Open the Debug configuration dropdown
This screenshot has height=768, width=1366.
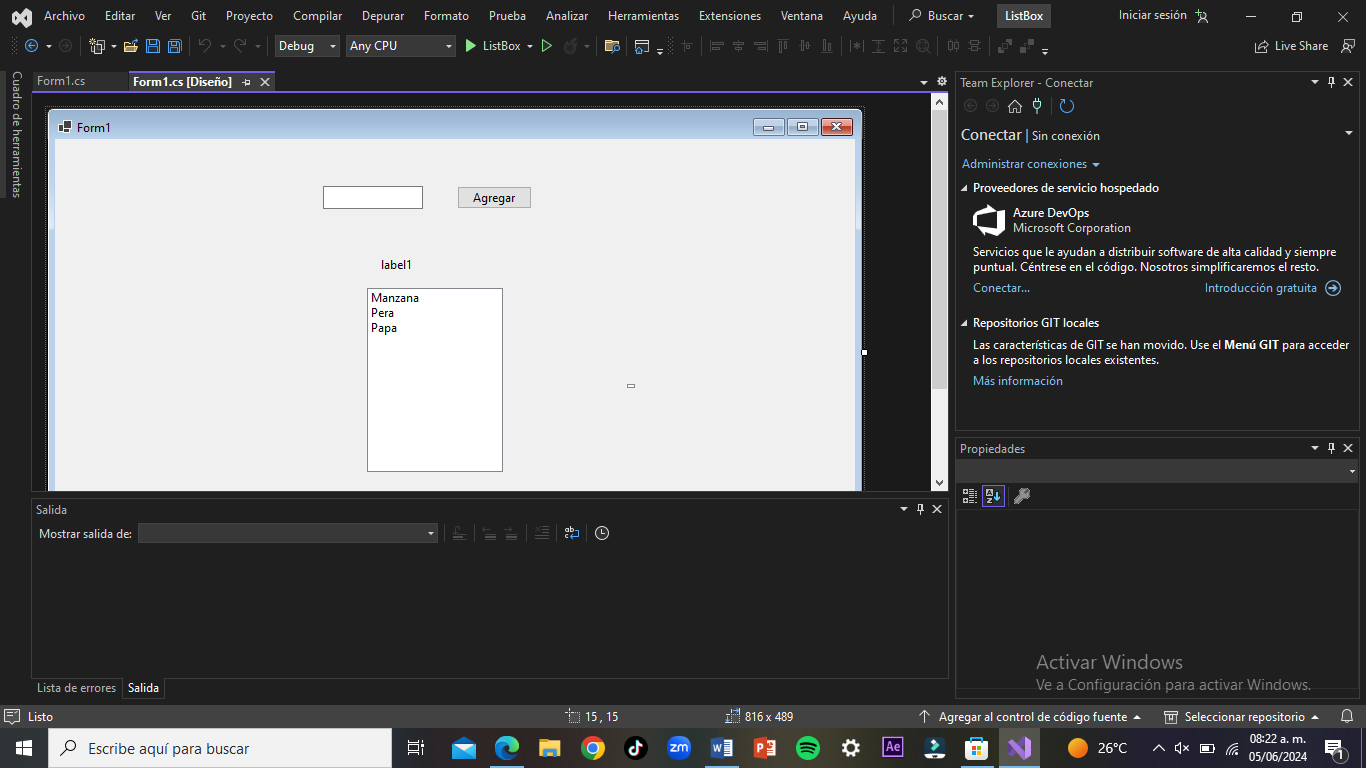coord(308,46)
